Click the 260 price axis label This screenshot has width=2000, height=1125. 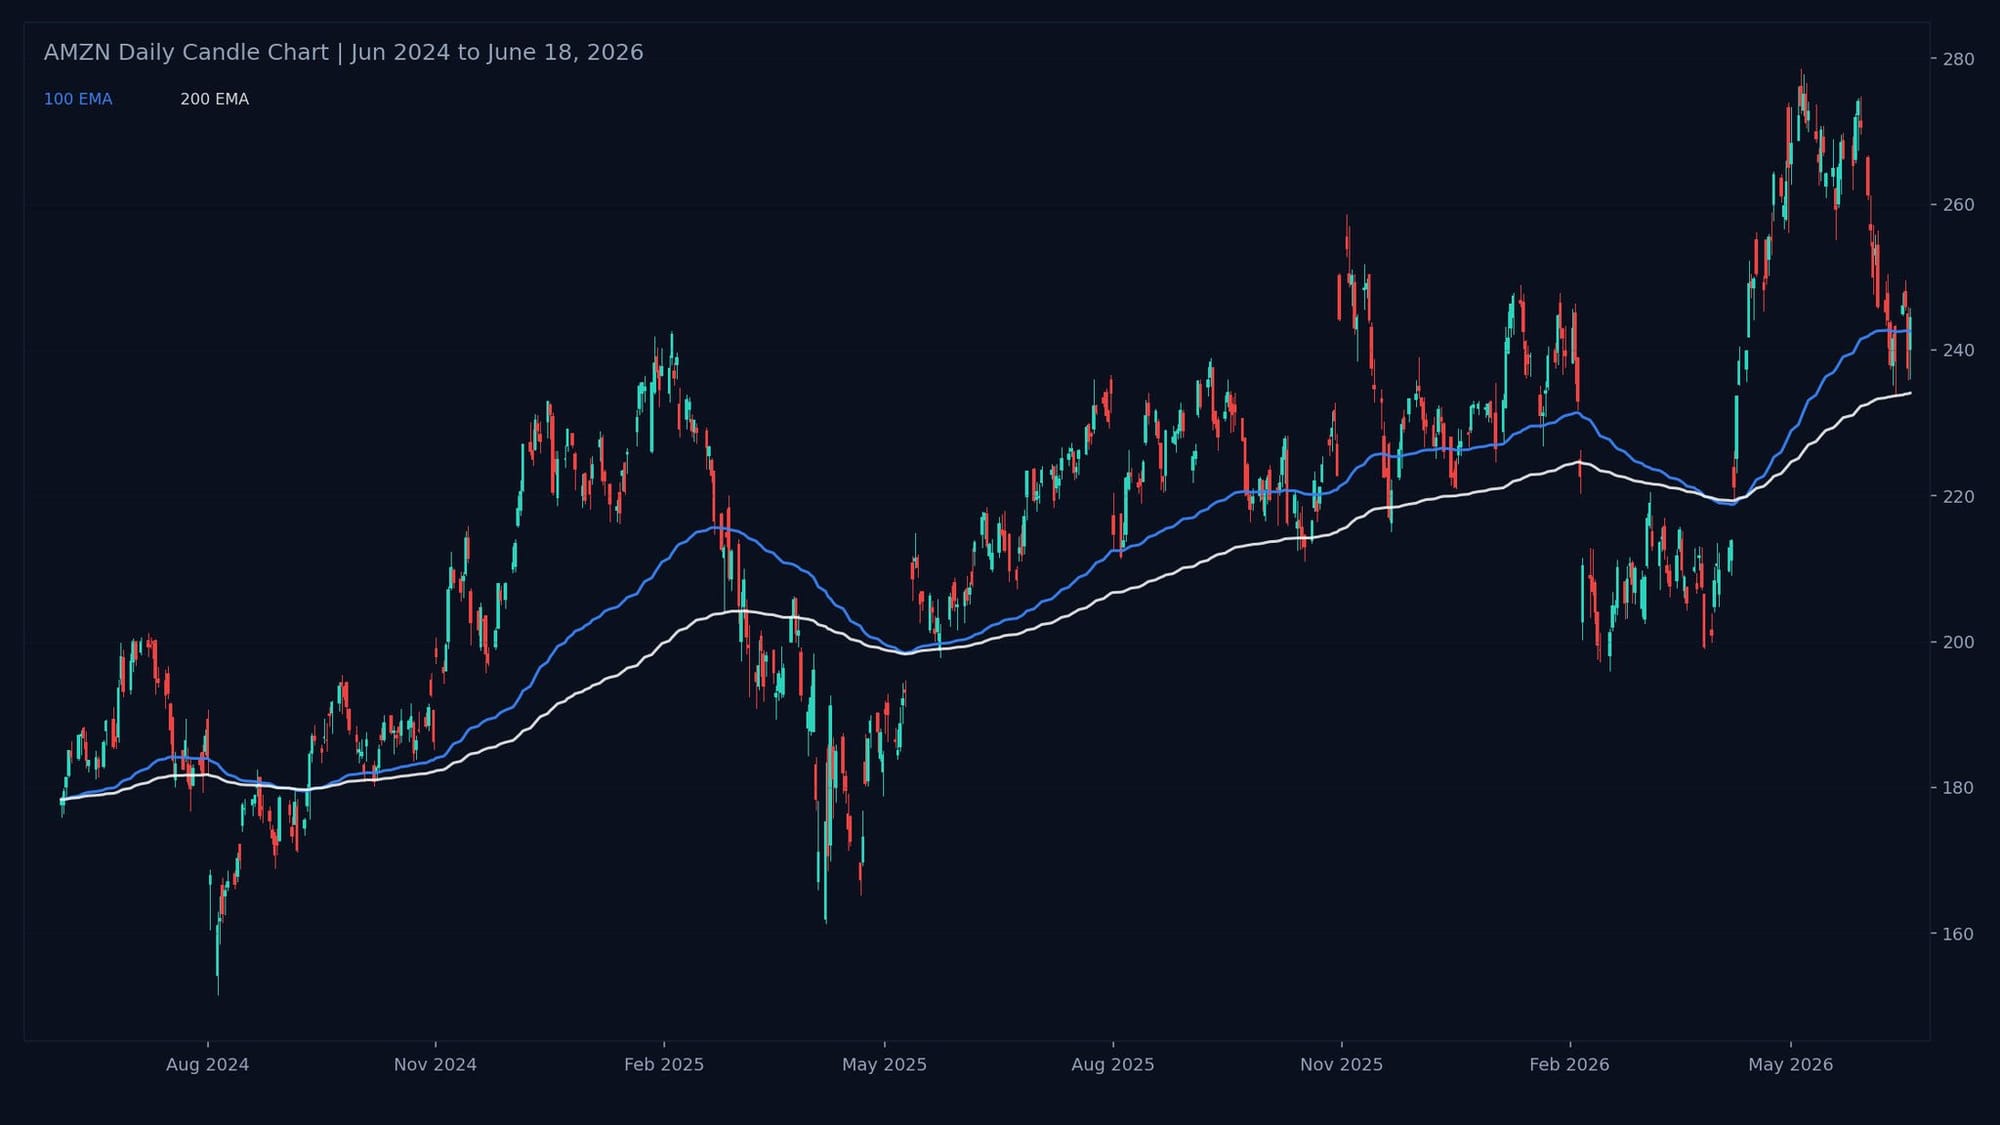(x=1958, y=205)
